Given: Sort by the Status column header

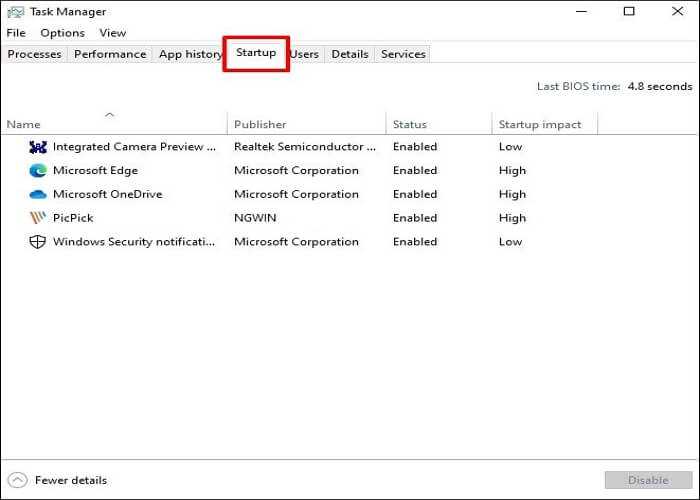Looking at the screenshot, I should click(410, 124).
